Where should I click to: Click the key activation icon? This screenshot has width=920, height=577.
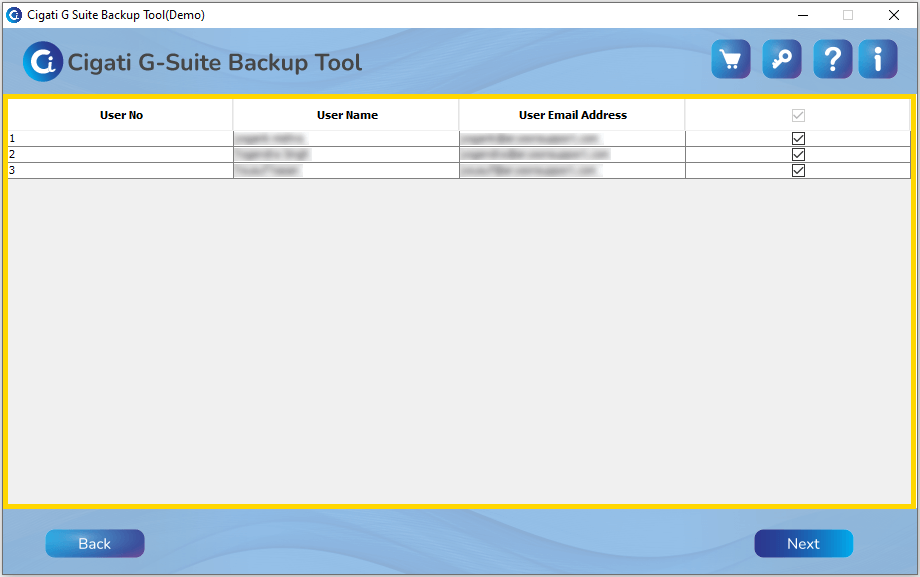point(781,60)
